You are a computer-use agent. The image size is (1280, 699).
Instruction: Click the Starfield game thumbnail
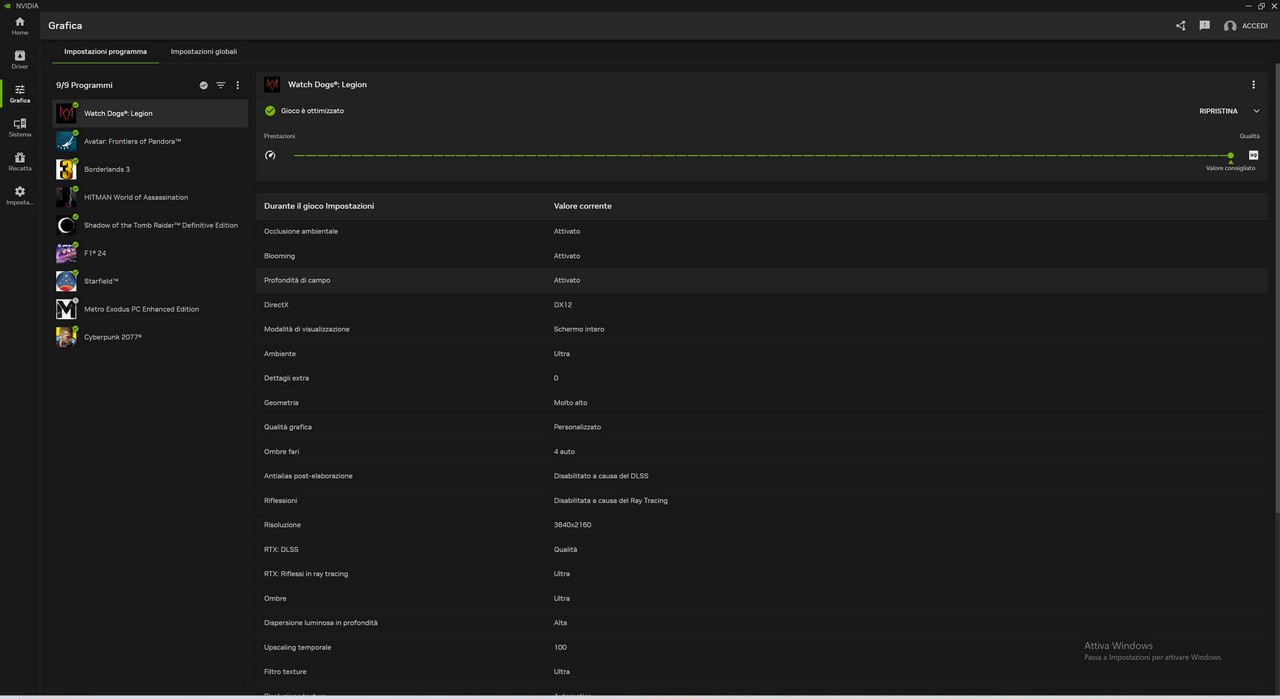coord(66,281)
